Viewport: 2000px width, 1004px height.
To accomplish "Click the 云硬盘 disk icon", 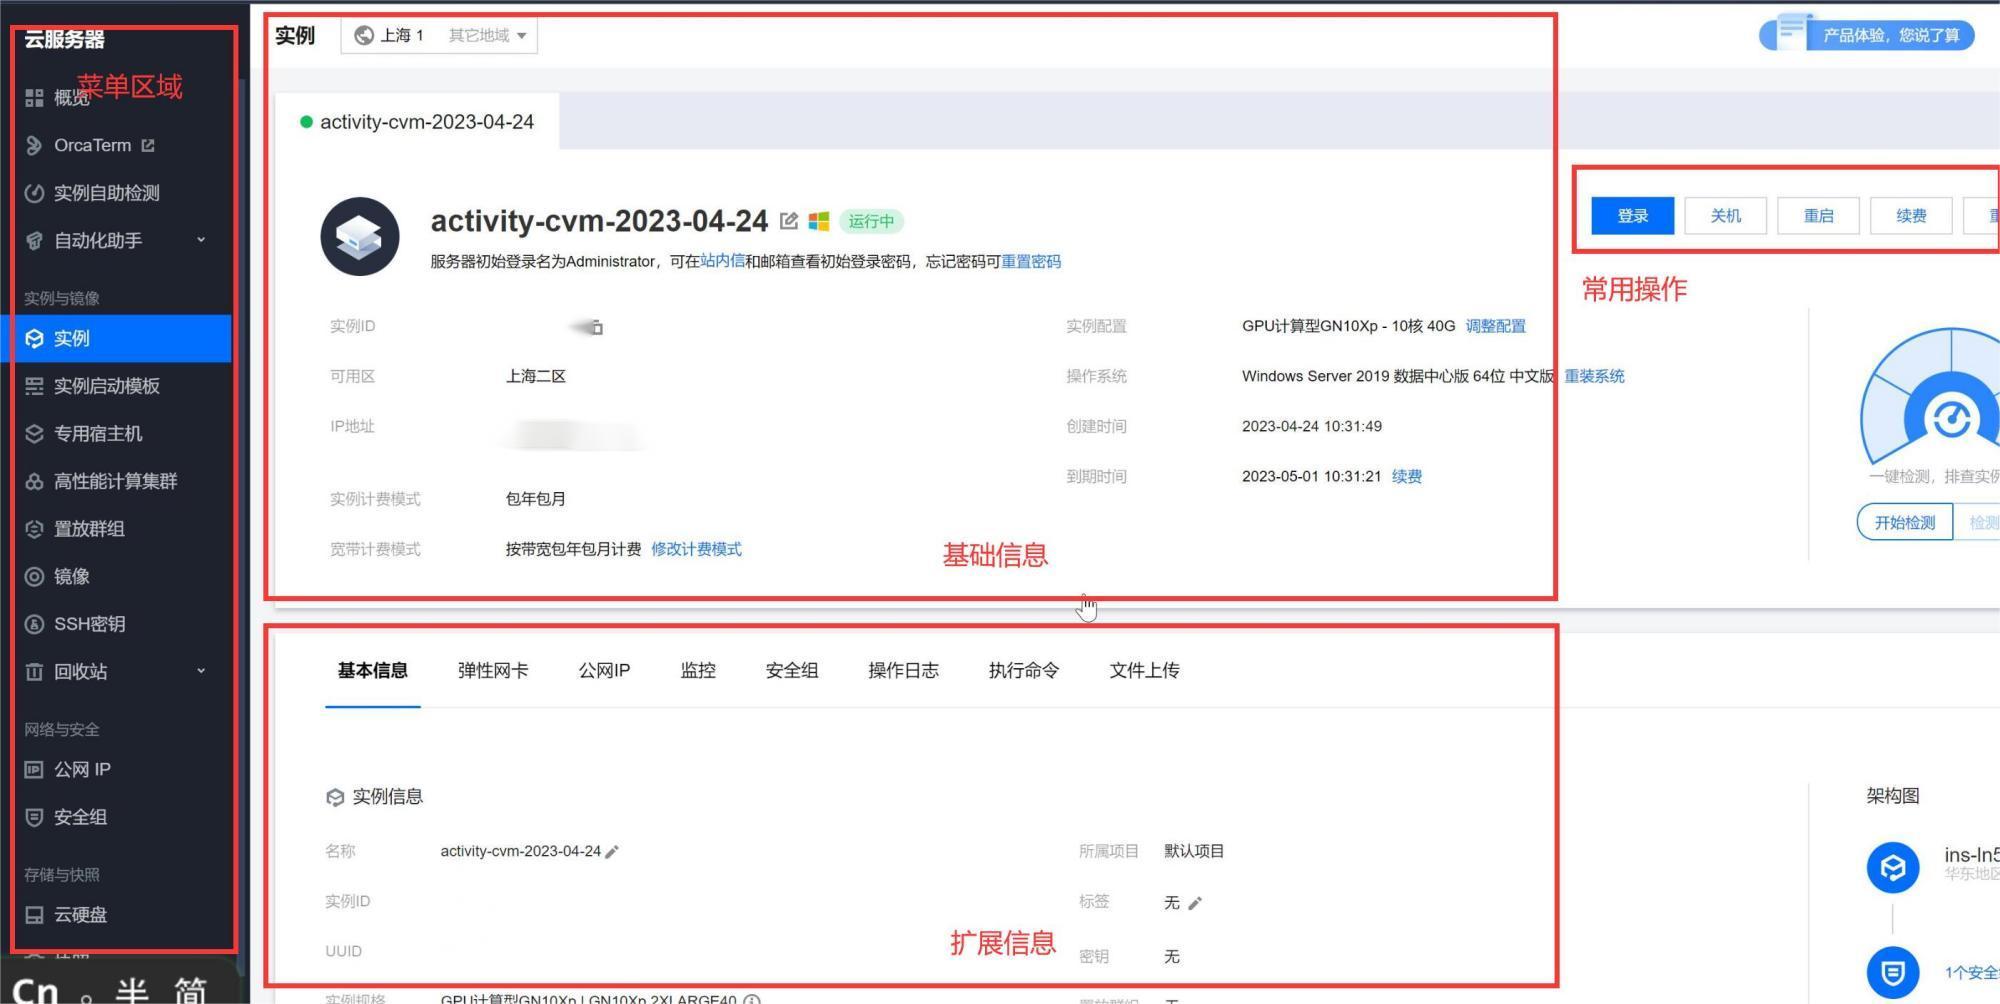I will tap(34, 915).
